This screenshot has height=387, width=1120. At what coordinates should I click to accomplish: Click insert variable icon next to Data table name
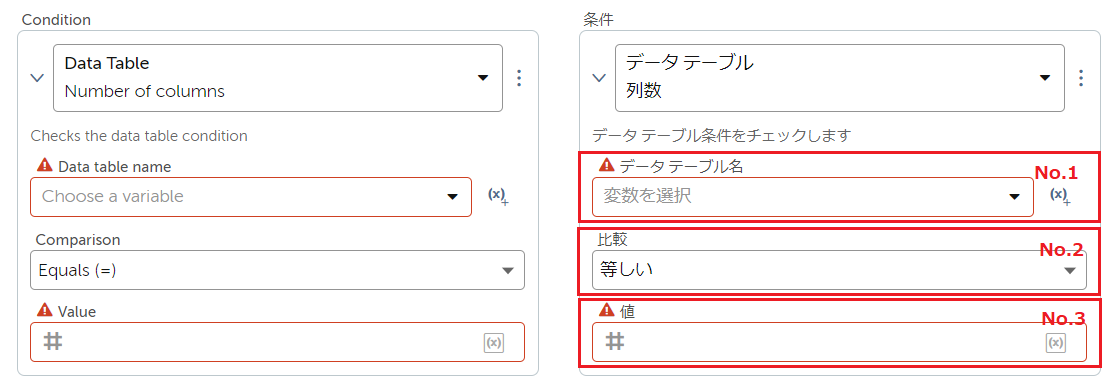click(498, 196)
